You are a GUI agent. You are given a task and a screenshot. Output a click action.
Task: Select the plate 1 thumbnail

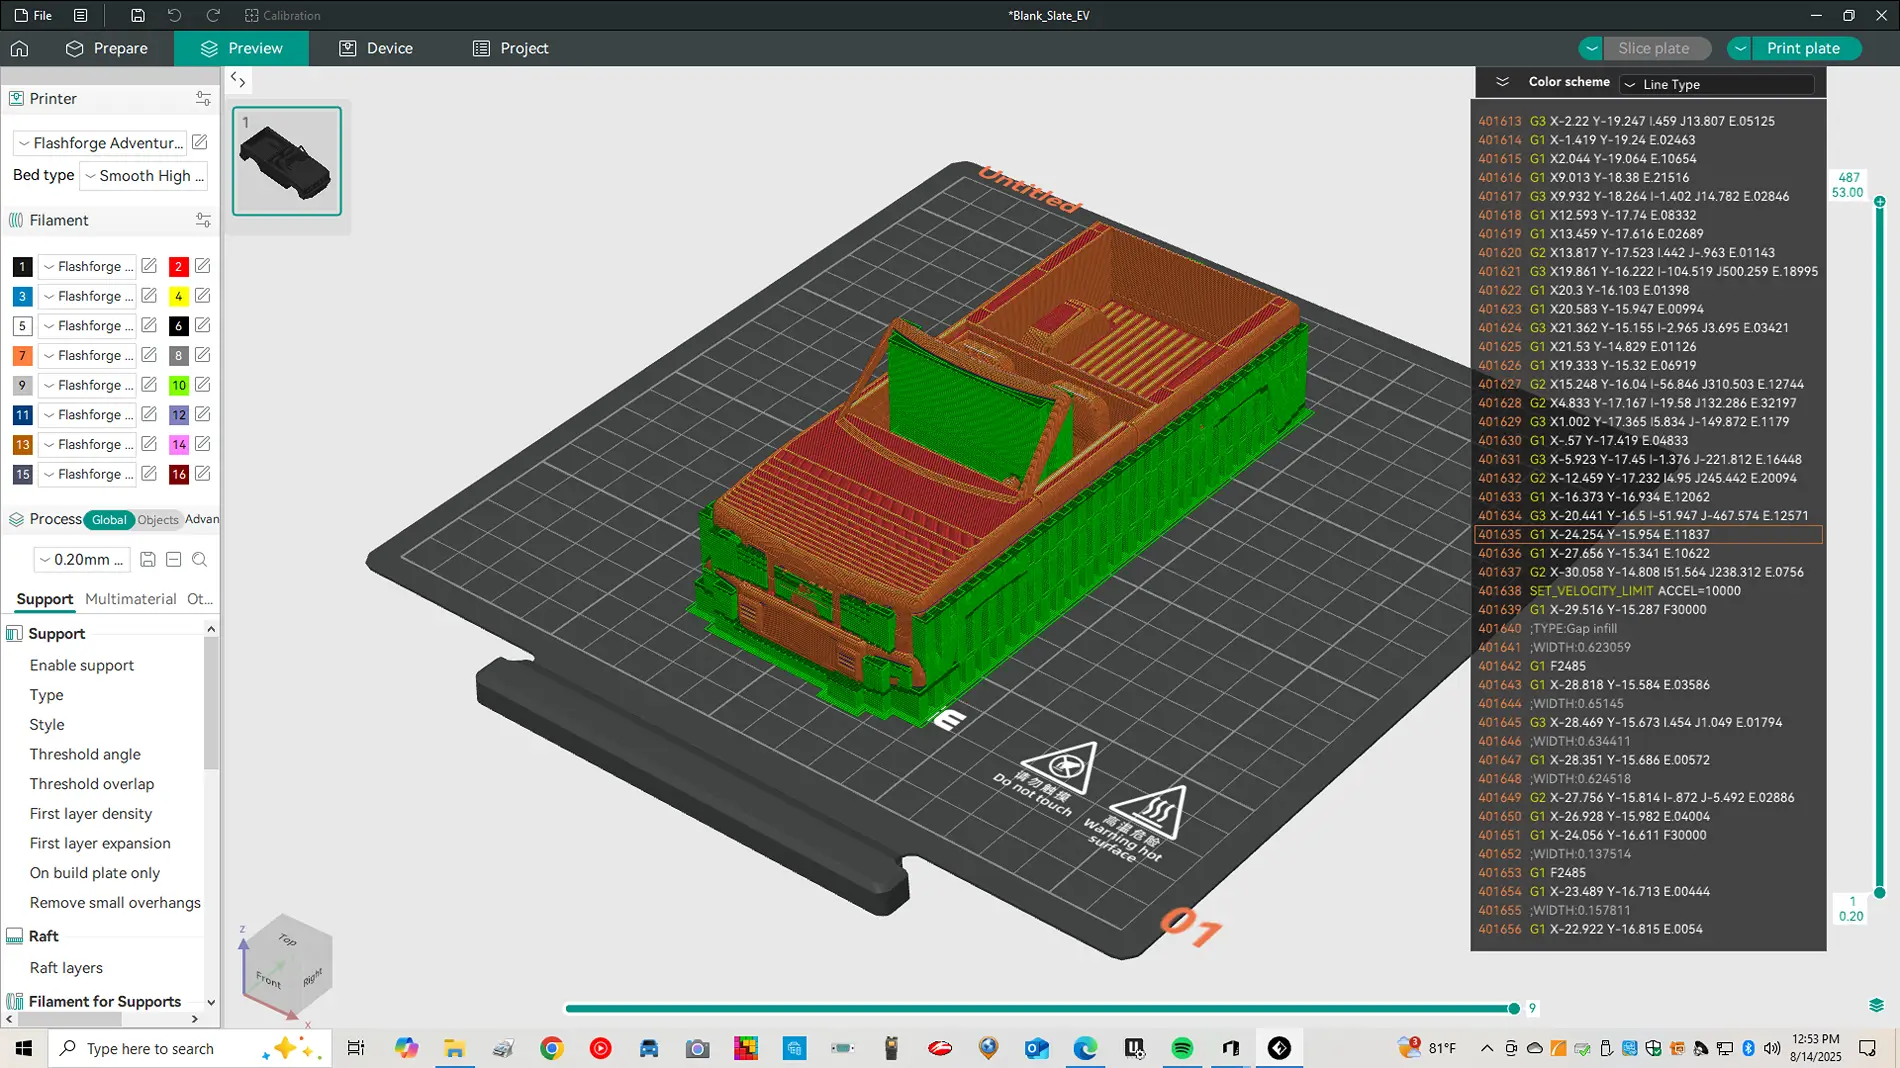287,161
